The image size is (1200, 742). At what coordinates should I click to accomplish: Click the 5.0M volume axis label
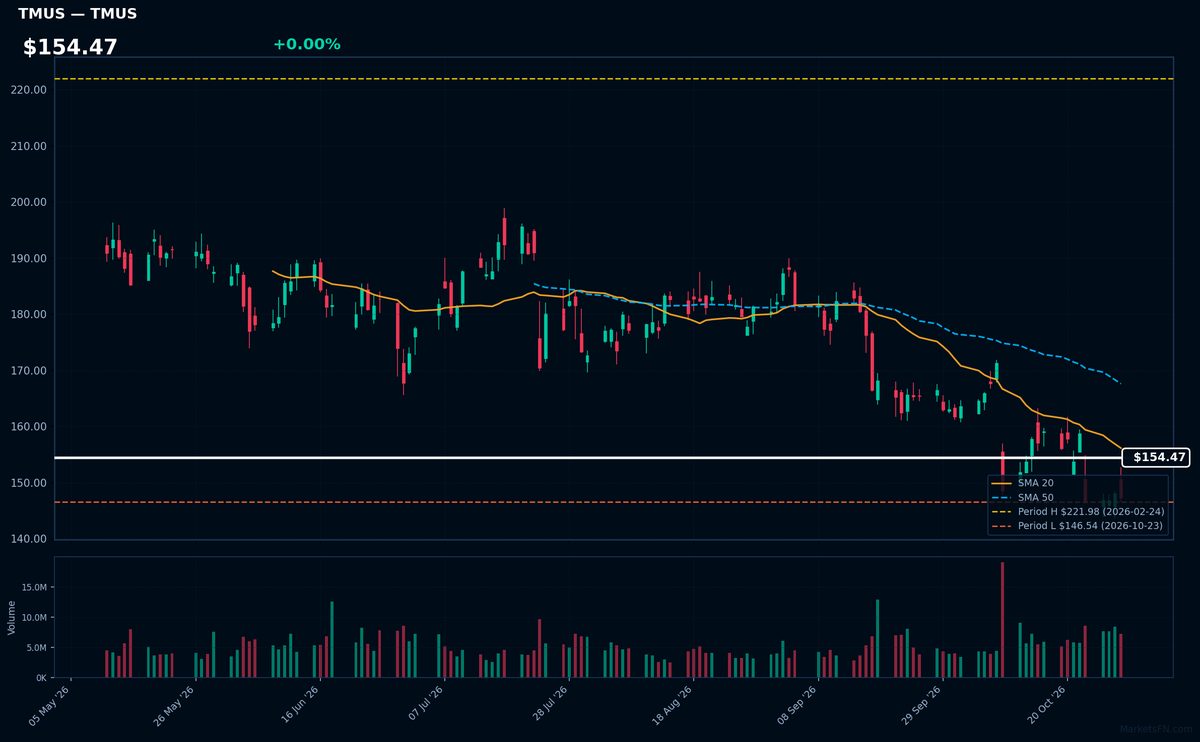pos(36,648)
